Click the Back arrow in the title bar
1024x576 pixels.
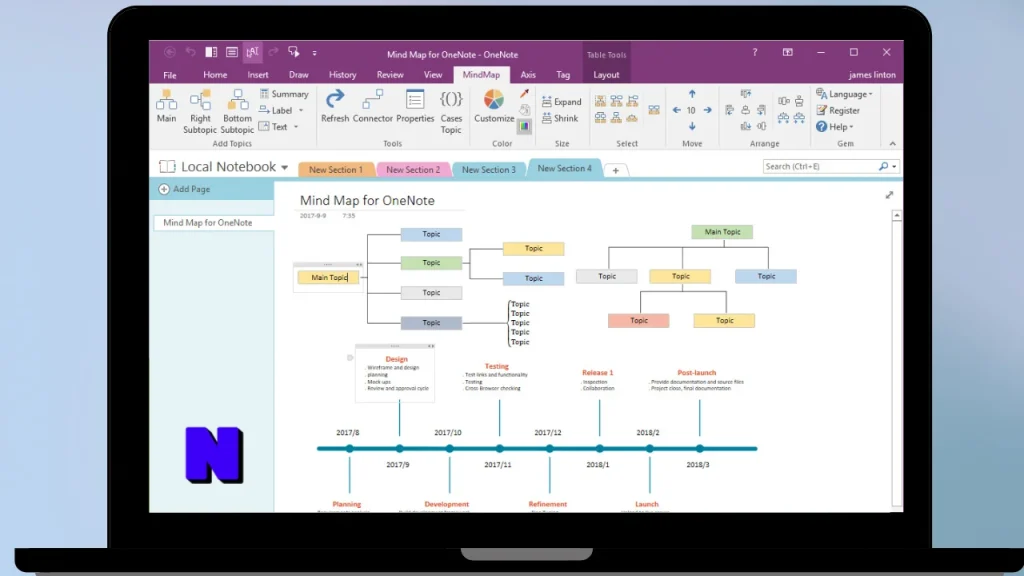[170, 52]
